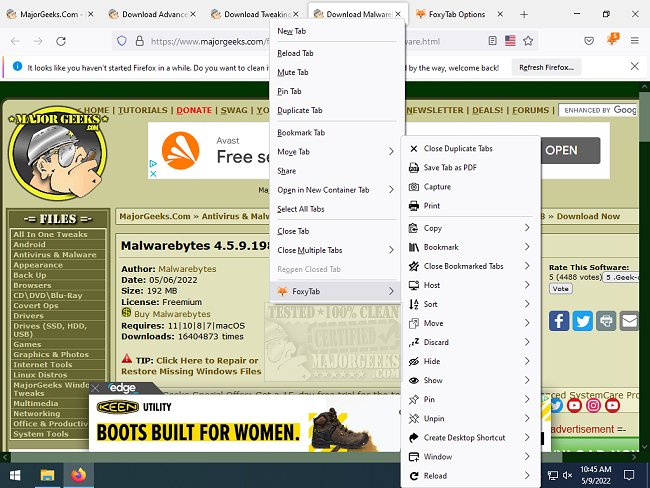Viewport: 650px width, 488px height.
Task: Expand the Move Tab submenu arrow
Action: [x=391, y=152]
